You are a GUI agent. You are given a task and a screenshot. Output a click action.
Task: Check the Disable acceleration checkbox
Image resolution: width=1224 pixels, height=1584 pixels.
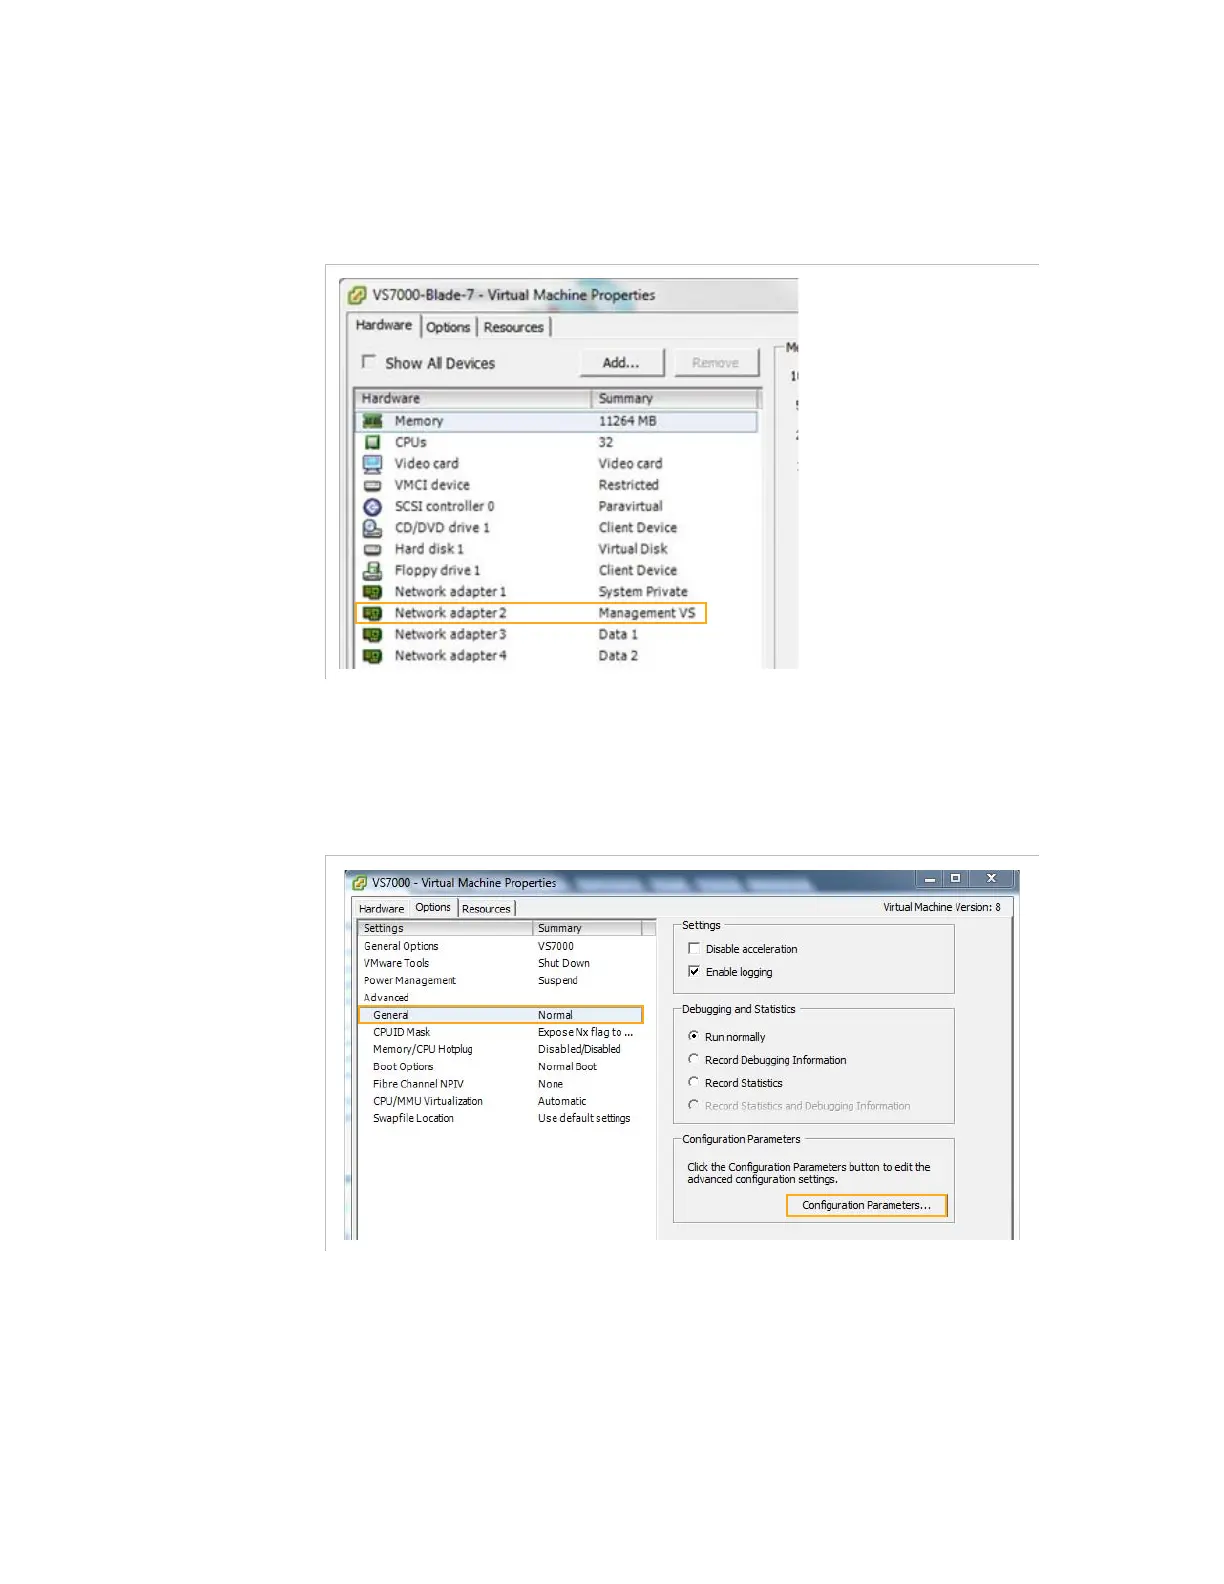point(694,948)
